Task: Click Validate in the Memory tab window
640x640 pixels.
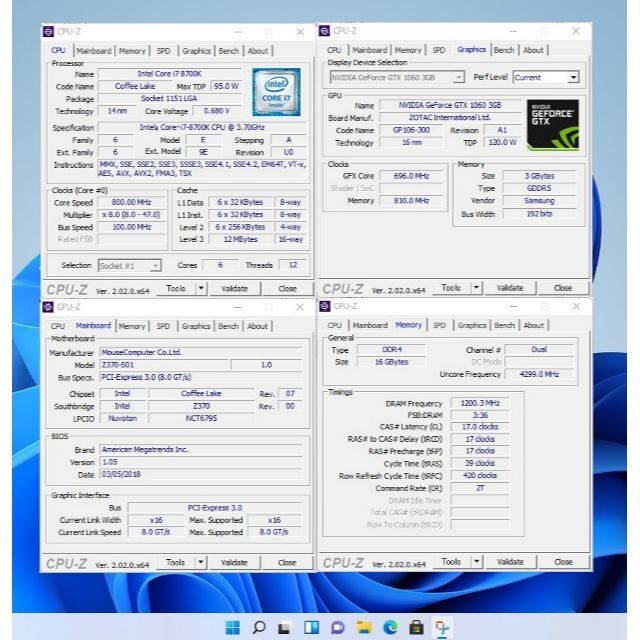Action: tap(510, 562)
